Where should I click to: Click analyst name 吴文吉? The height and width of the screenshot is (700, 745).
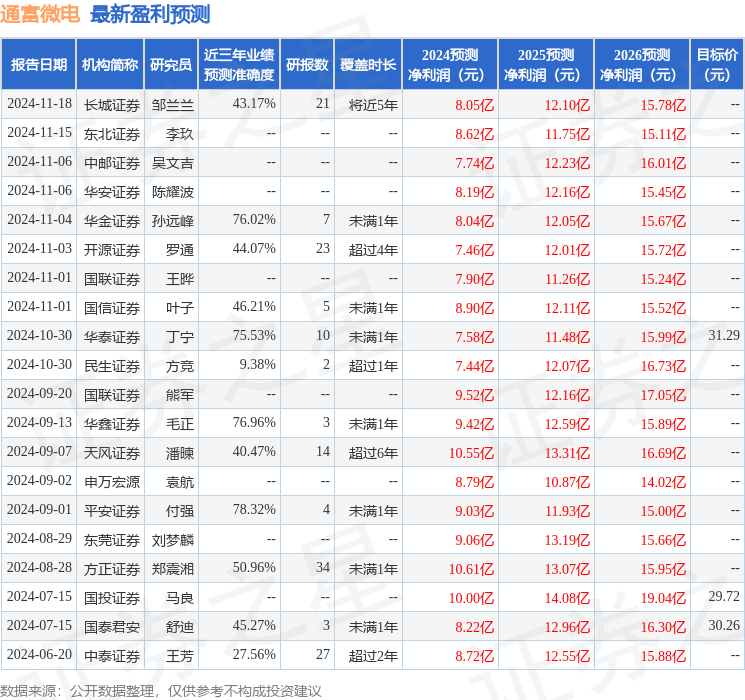coord(173,163)
